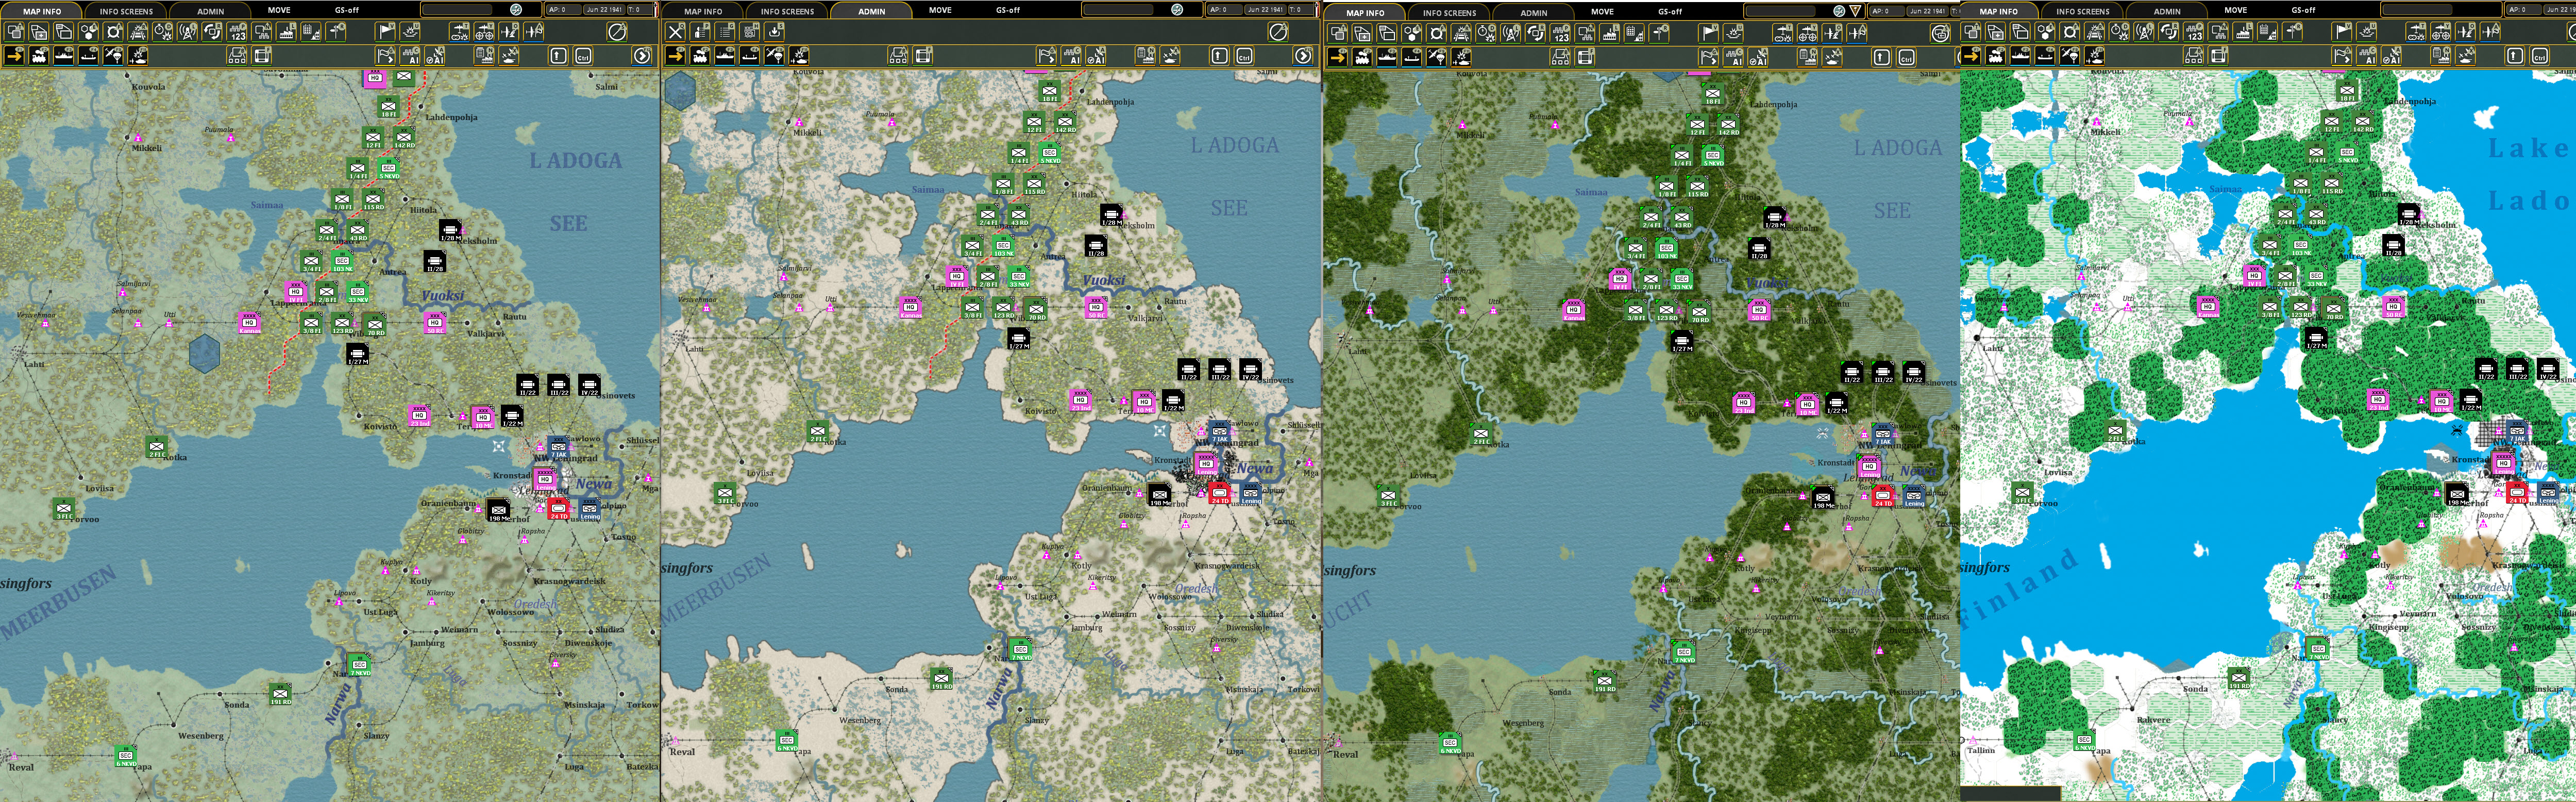The width and height of the screenshot is (2576, 802).
Task: Click flag arrow (G) icon in ADMIN panel
Action: (x=1046, y=56)
